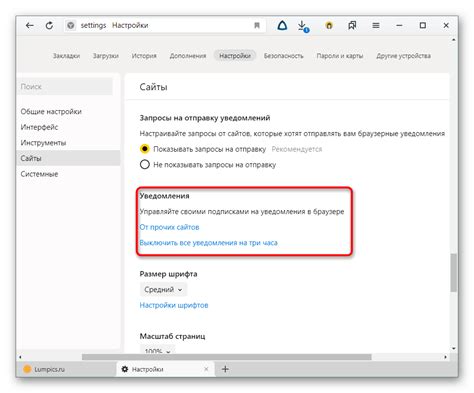Switch to the Lumpics.ru browser tab

click(66, 369)
